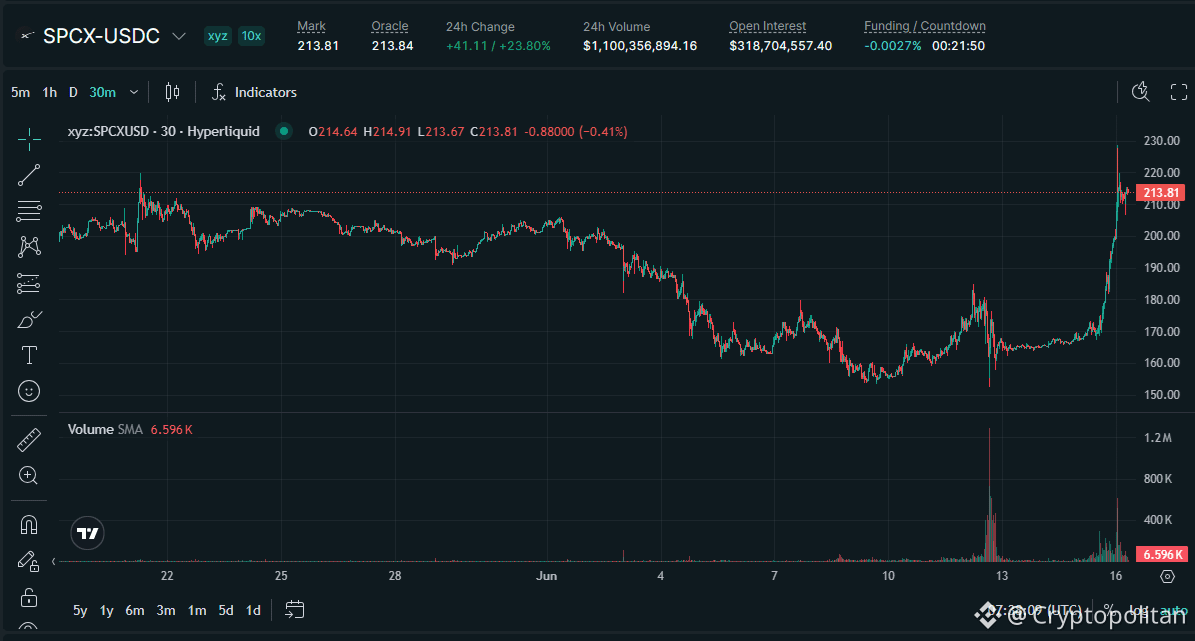Click the 24h Change value +41.11 / +23.80%
1195x641 pixels.
click(x=498, y=46)
